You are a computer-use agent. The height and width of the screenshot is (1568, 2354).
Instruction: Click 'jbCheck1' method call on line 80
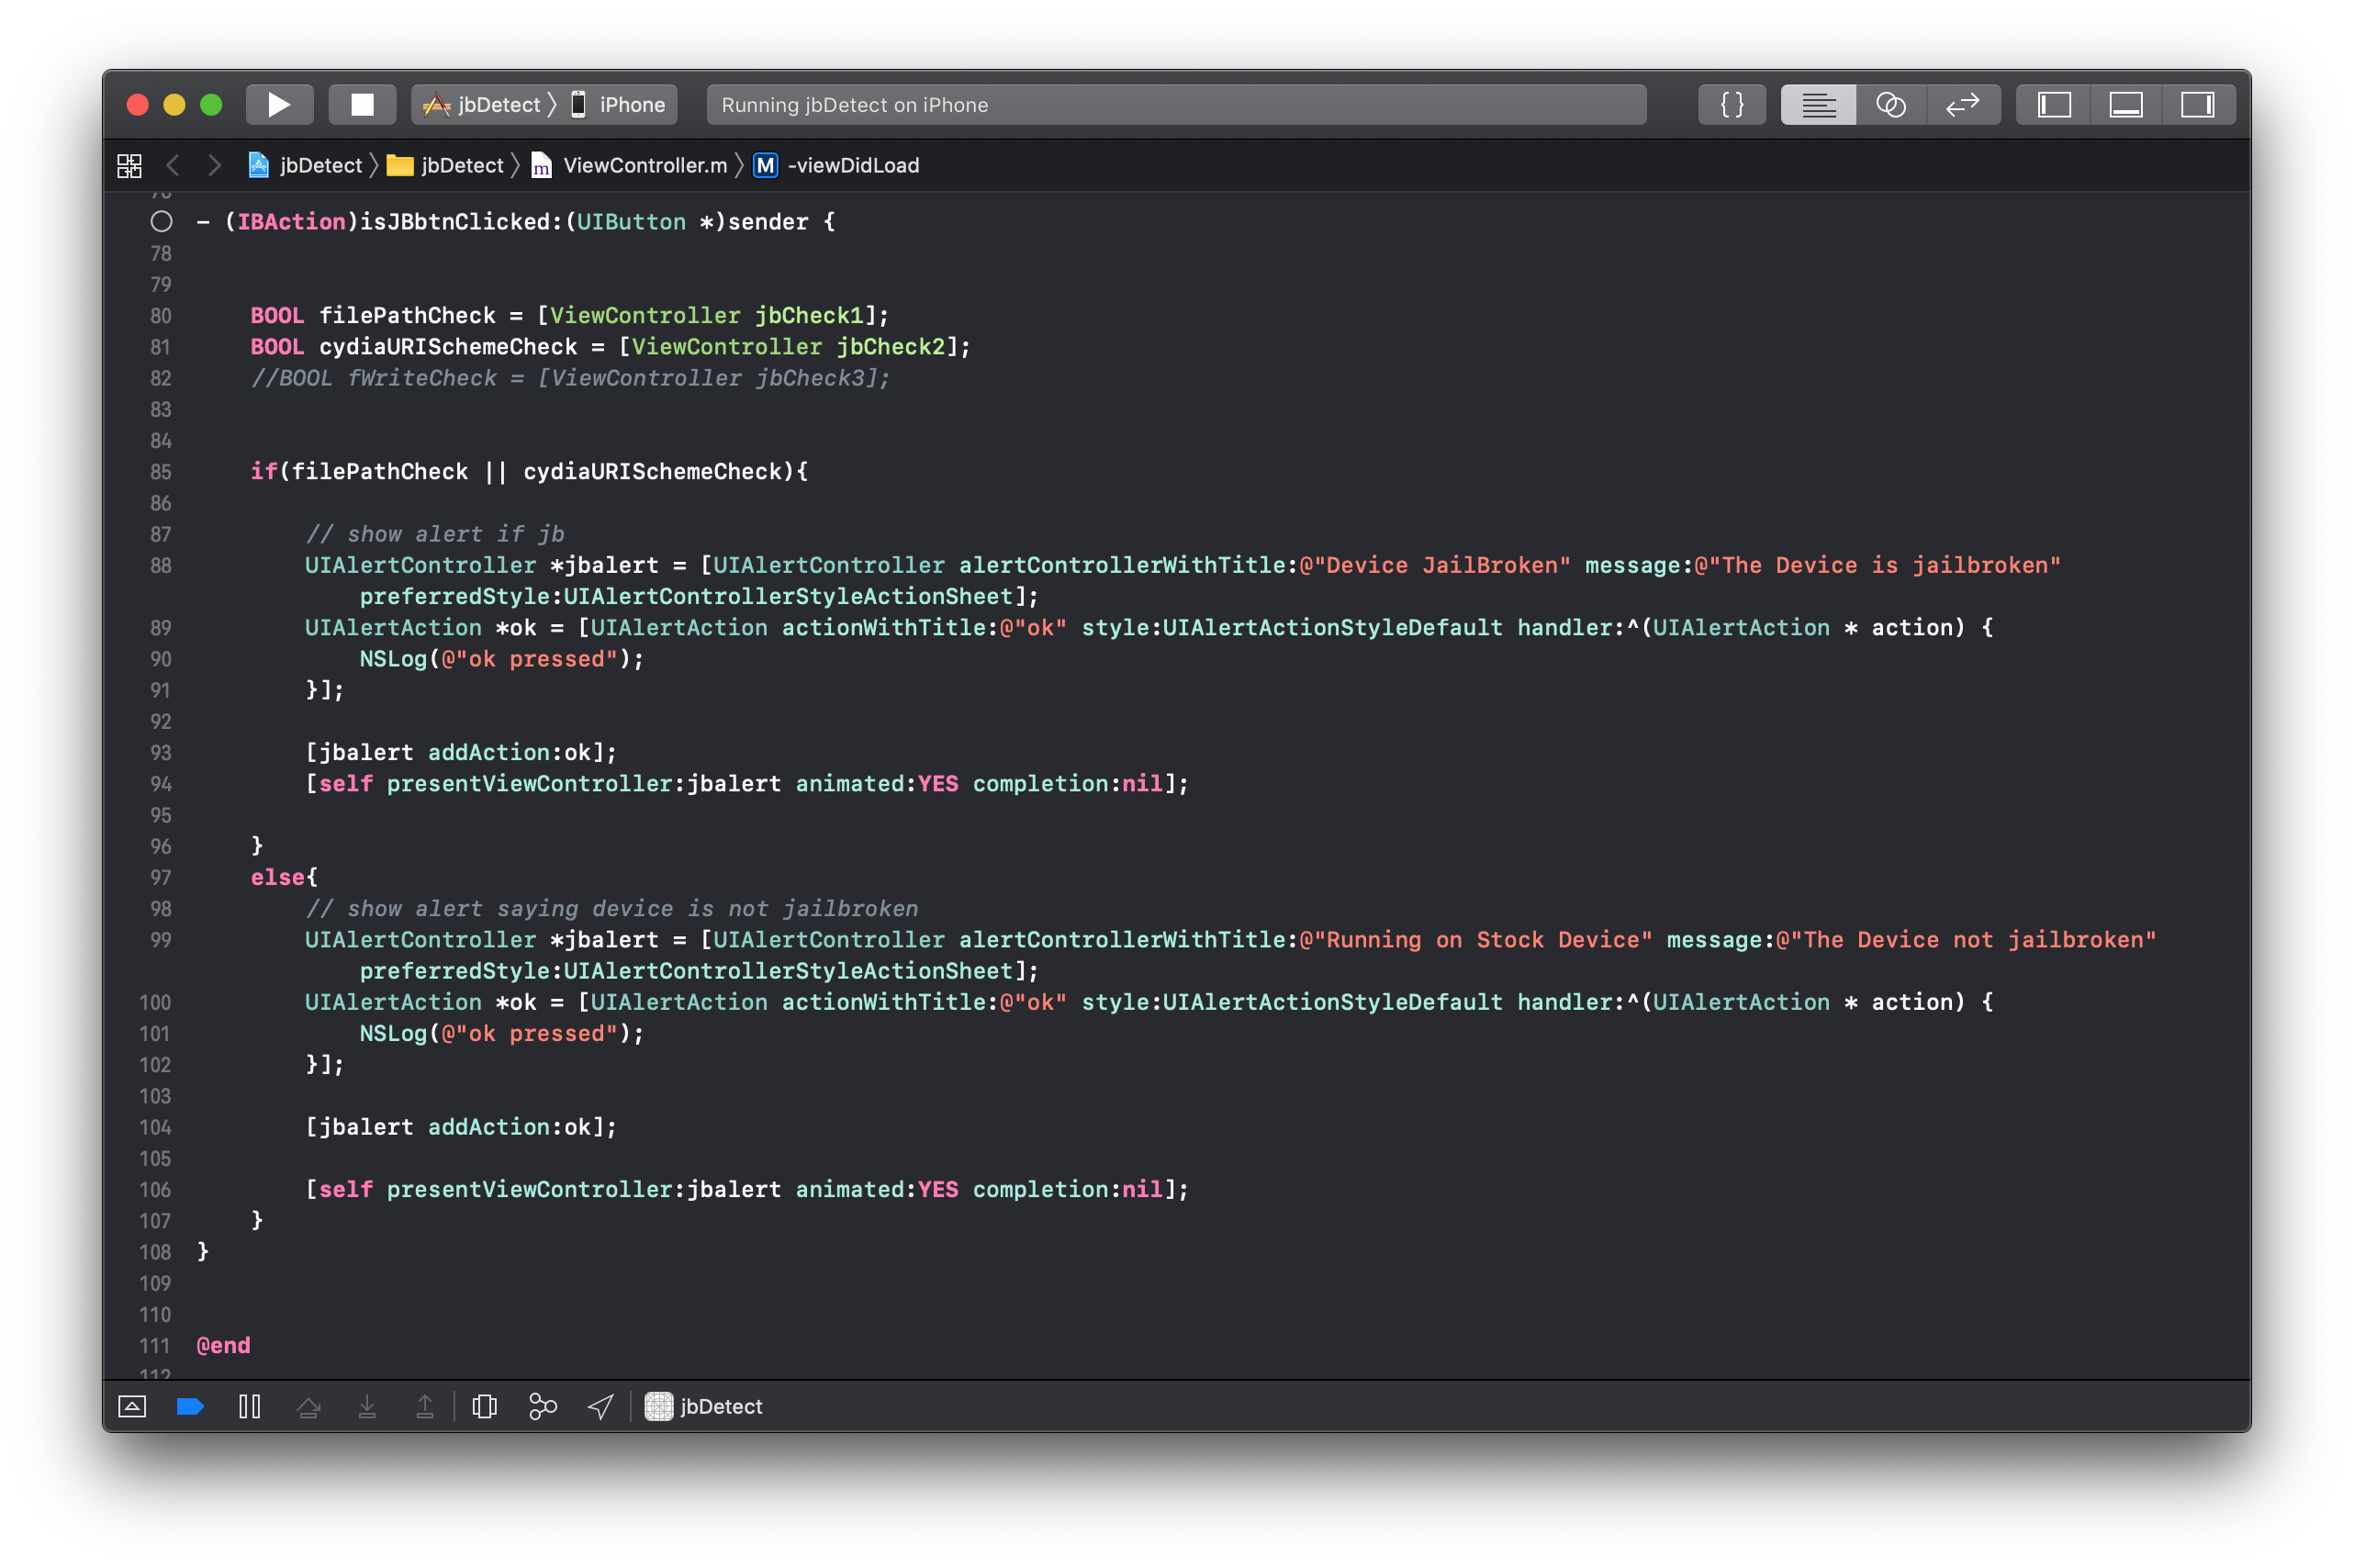click(x=809, y=316)
